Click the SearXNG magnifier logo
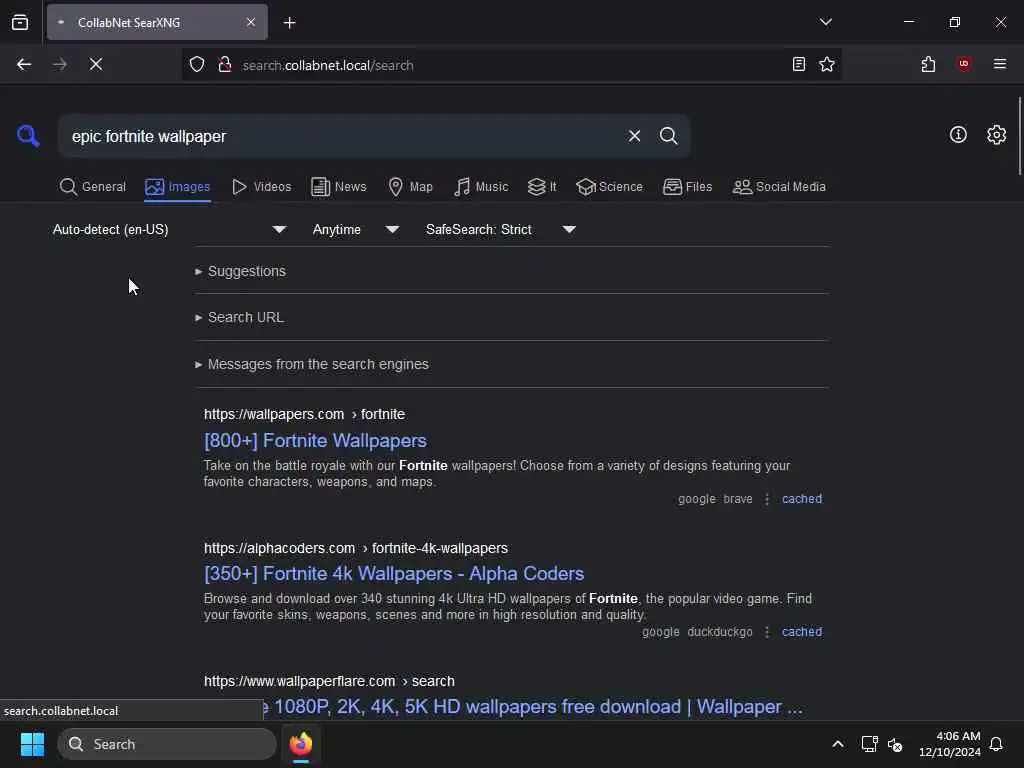The width and height of the screenshot is (1024, 768). 27,136
